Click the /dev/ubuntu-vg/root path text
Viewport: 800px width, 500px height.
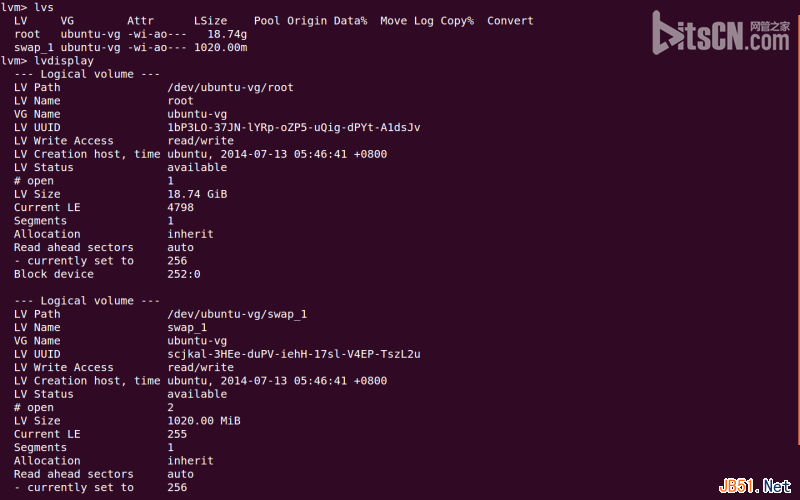[x=231, y=87]
